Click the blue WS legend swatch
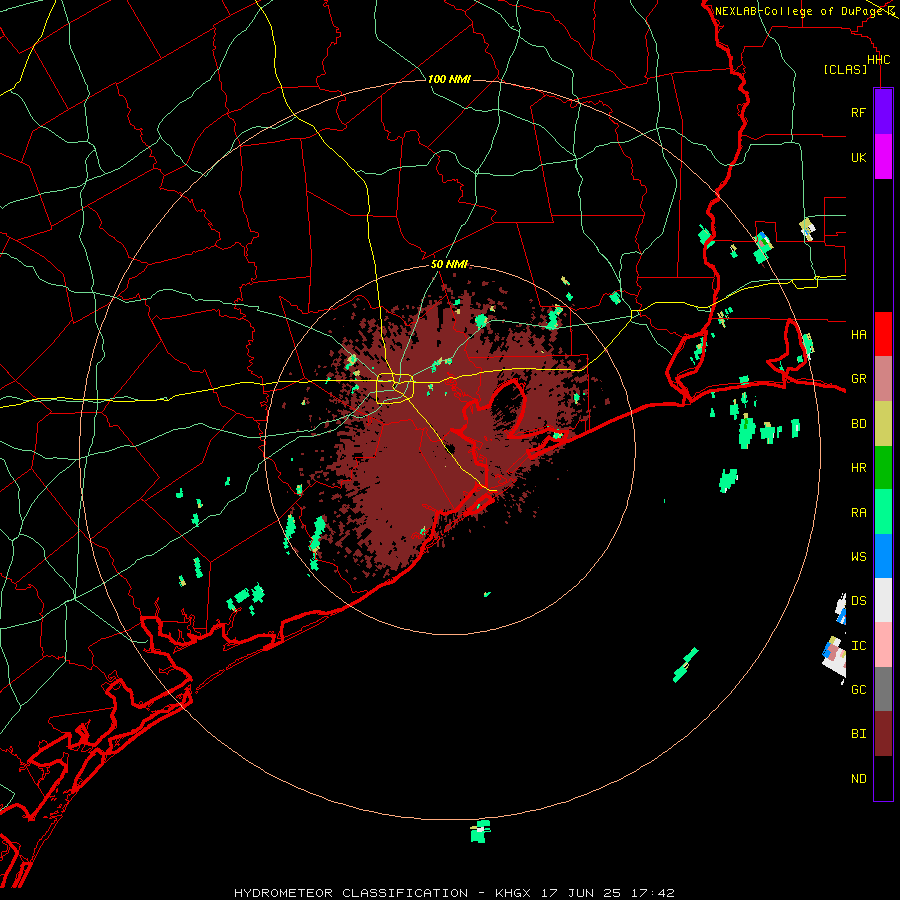 [883, 556]
